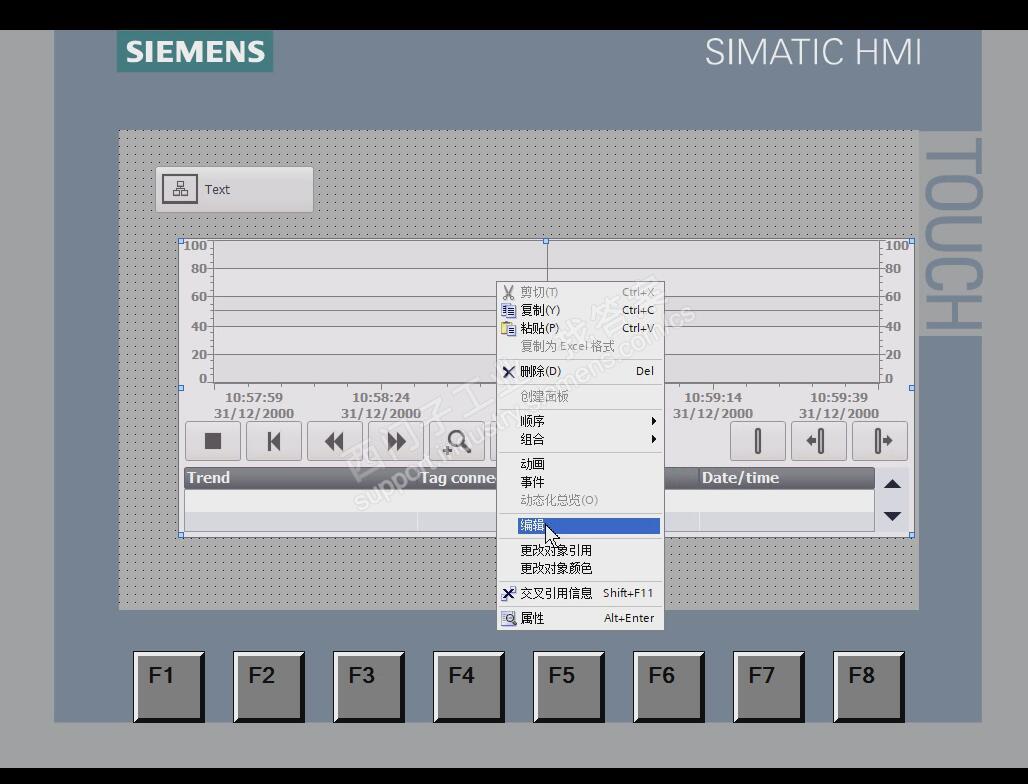Jump to trend beginning button
Screen dimensions: 1028x784
(274, 441)
